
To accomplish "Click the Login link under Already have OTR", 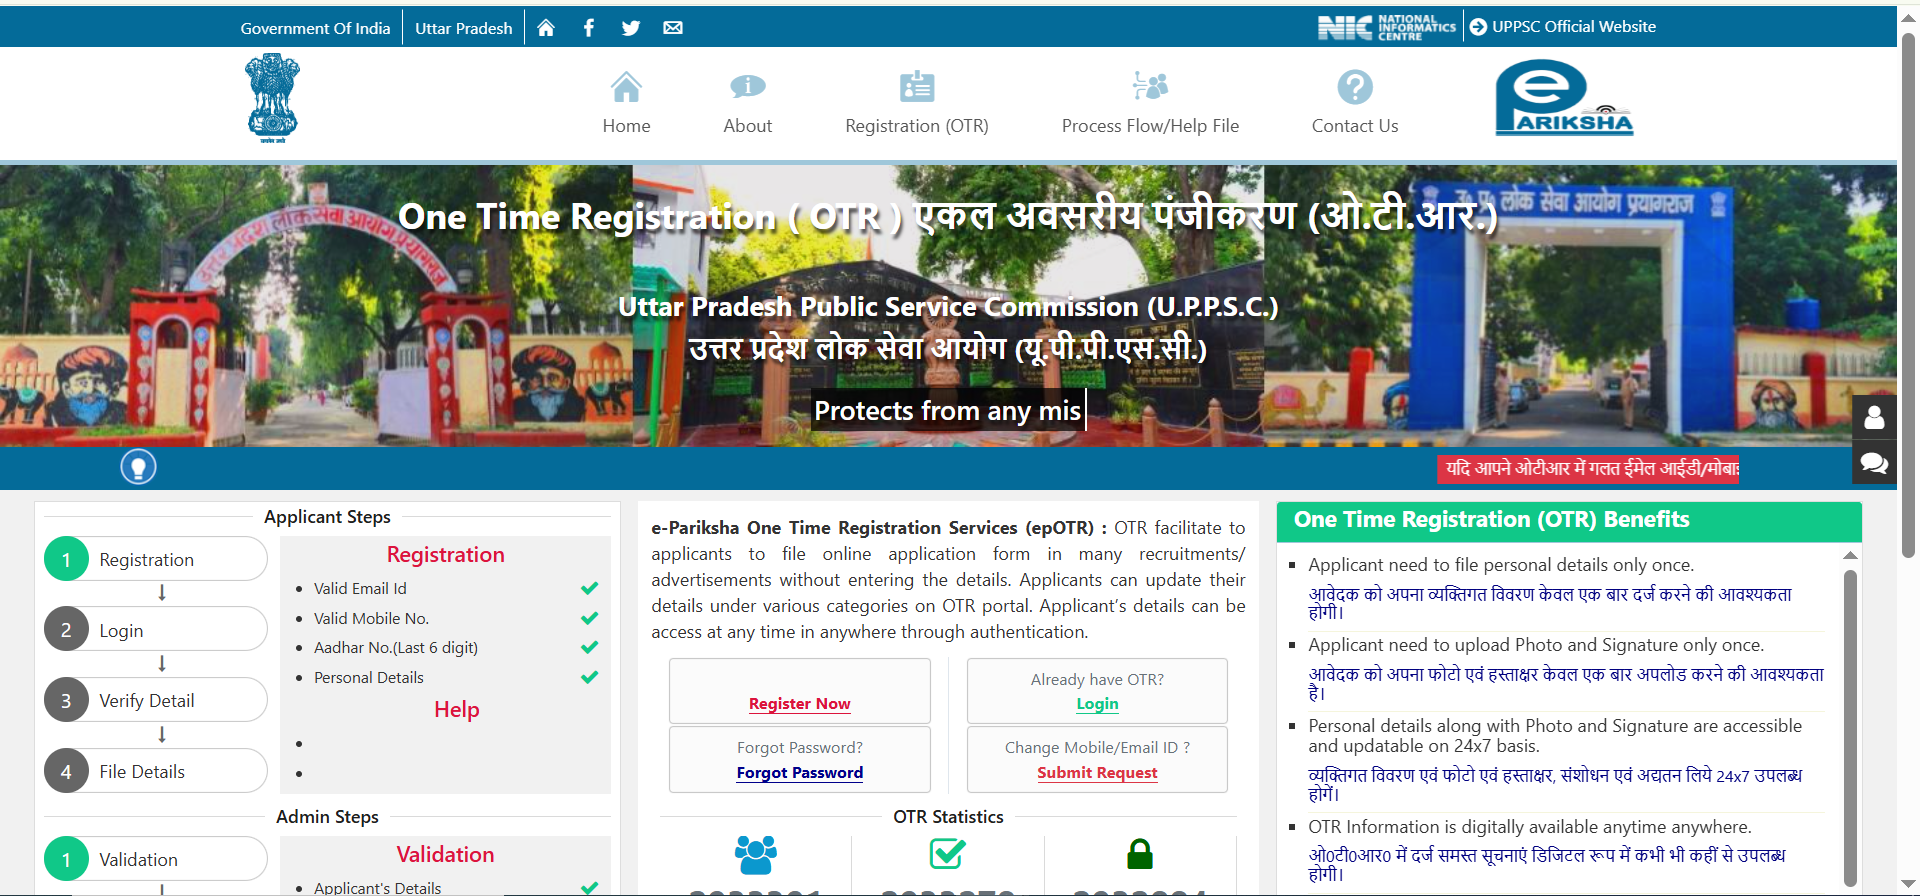I will point(1097,704).
